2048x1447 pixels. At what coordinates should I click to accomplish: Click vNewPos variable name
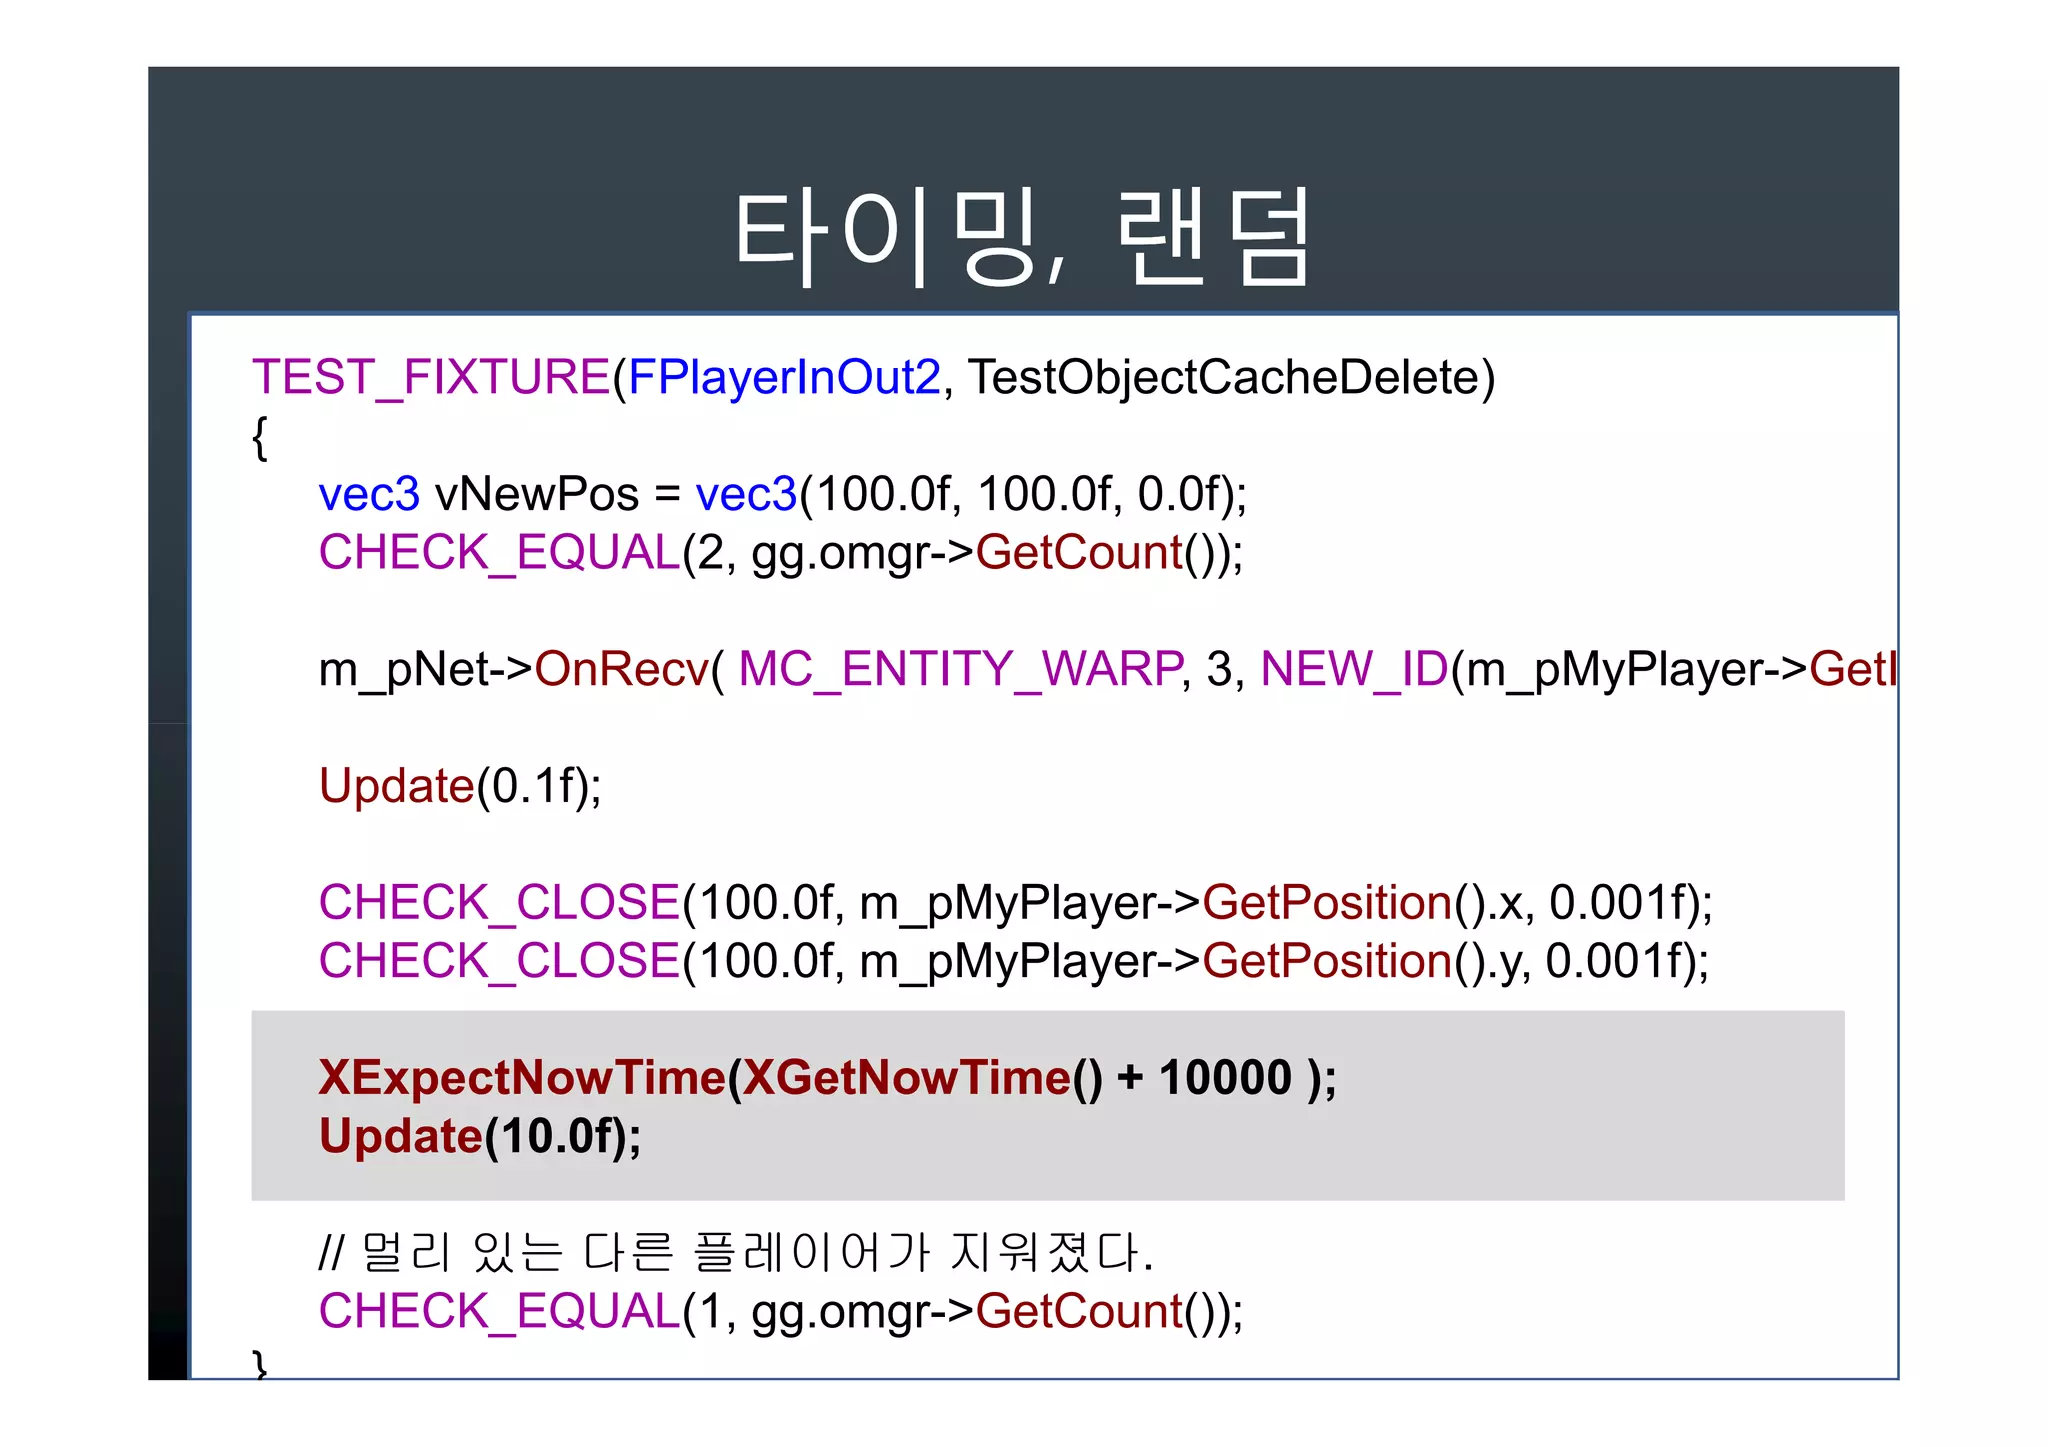[x=536, y=494]
